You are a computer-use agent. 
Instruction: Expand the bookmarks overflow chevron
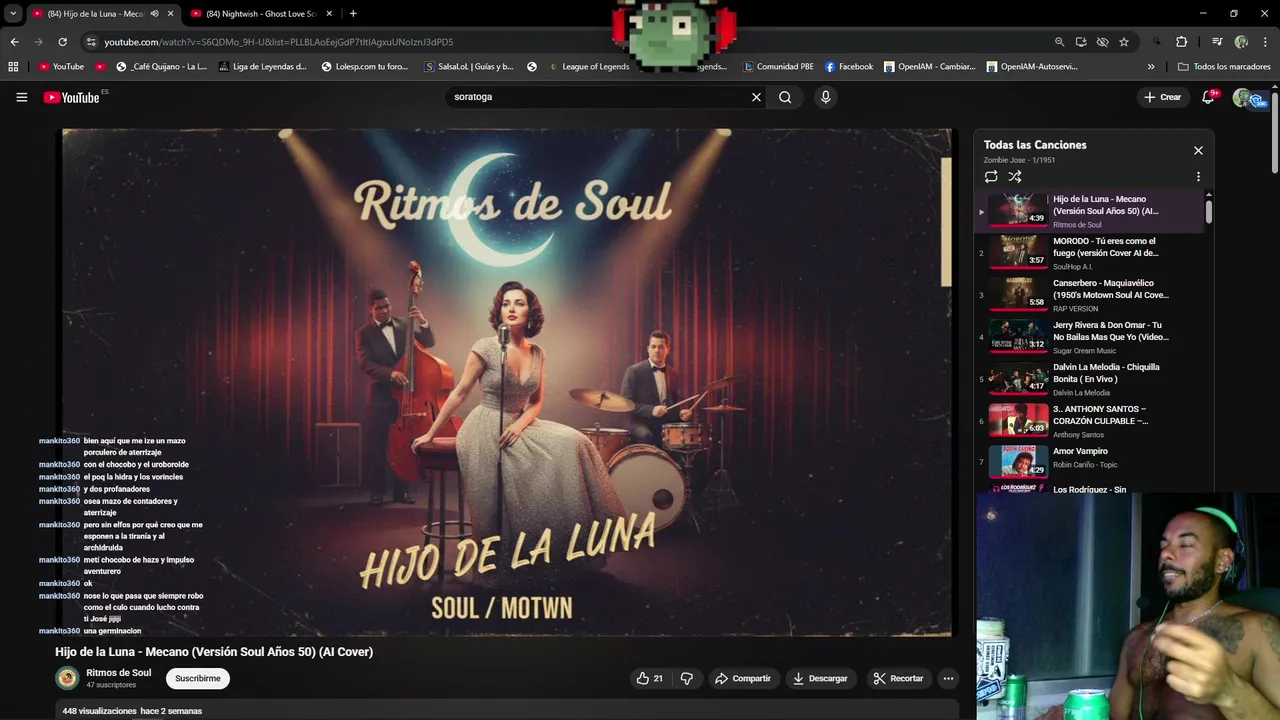point(1151,67)
